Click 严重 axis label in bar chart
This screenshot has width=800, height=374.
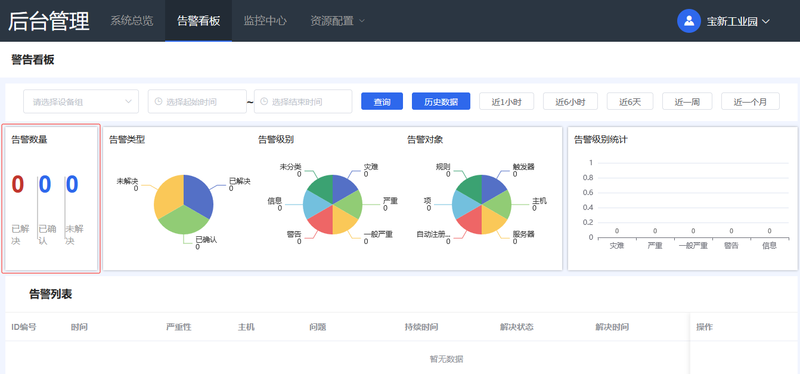point(655,246)
